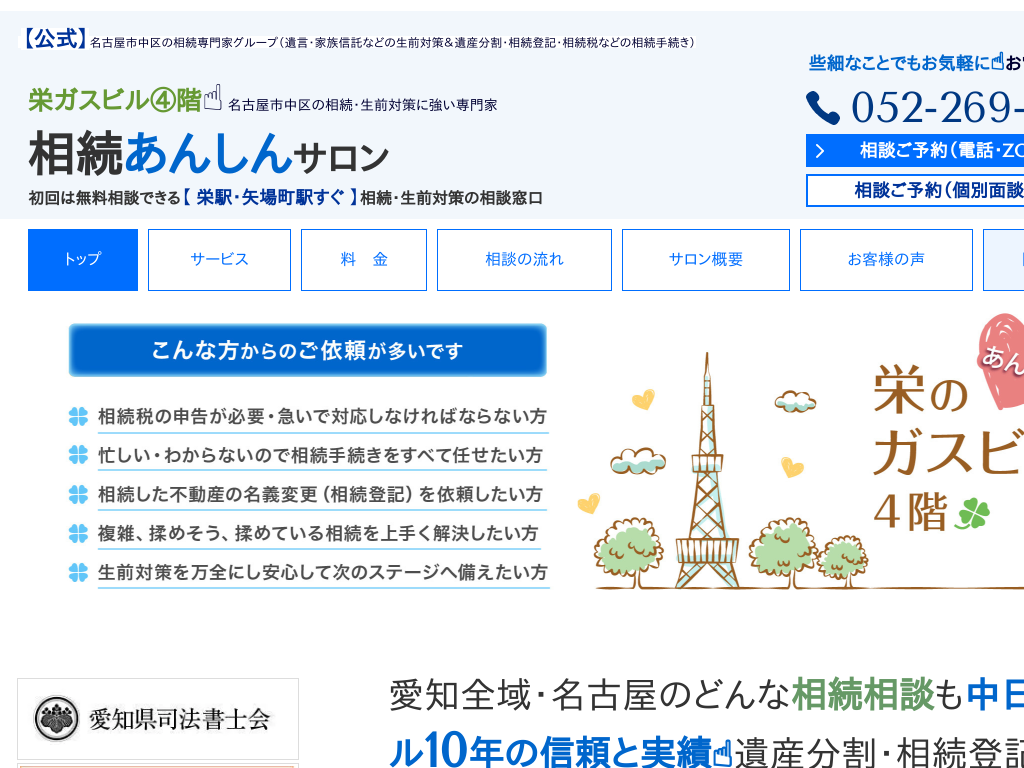Image resolution: width=1024 pixels, height=768 pixels.
Task: Click the pointing hand icon beside 栄ガスビル④階
Action: pyautogui.click(x=213, y=98)
